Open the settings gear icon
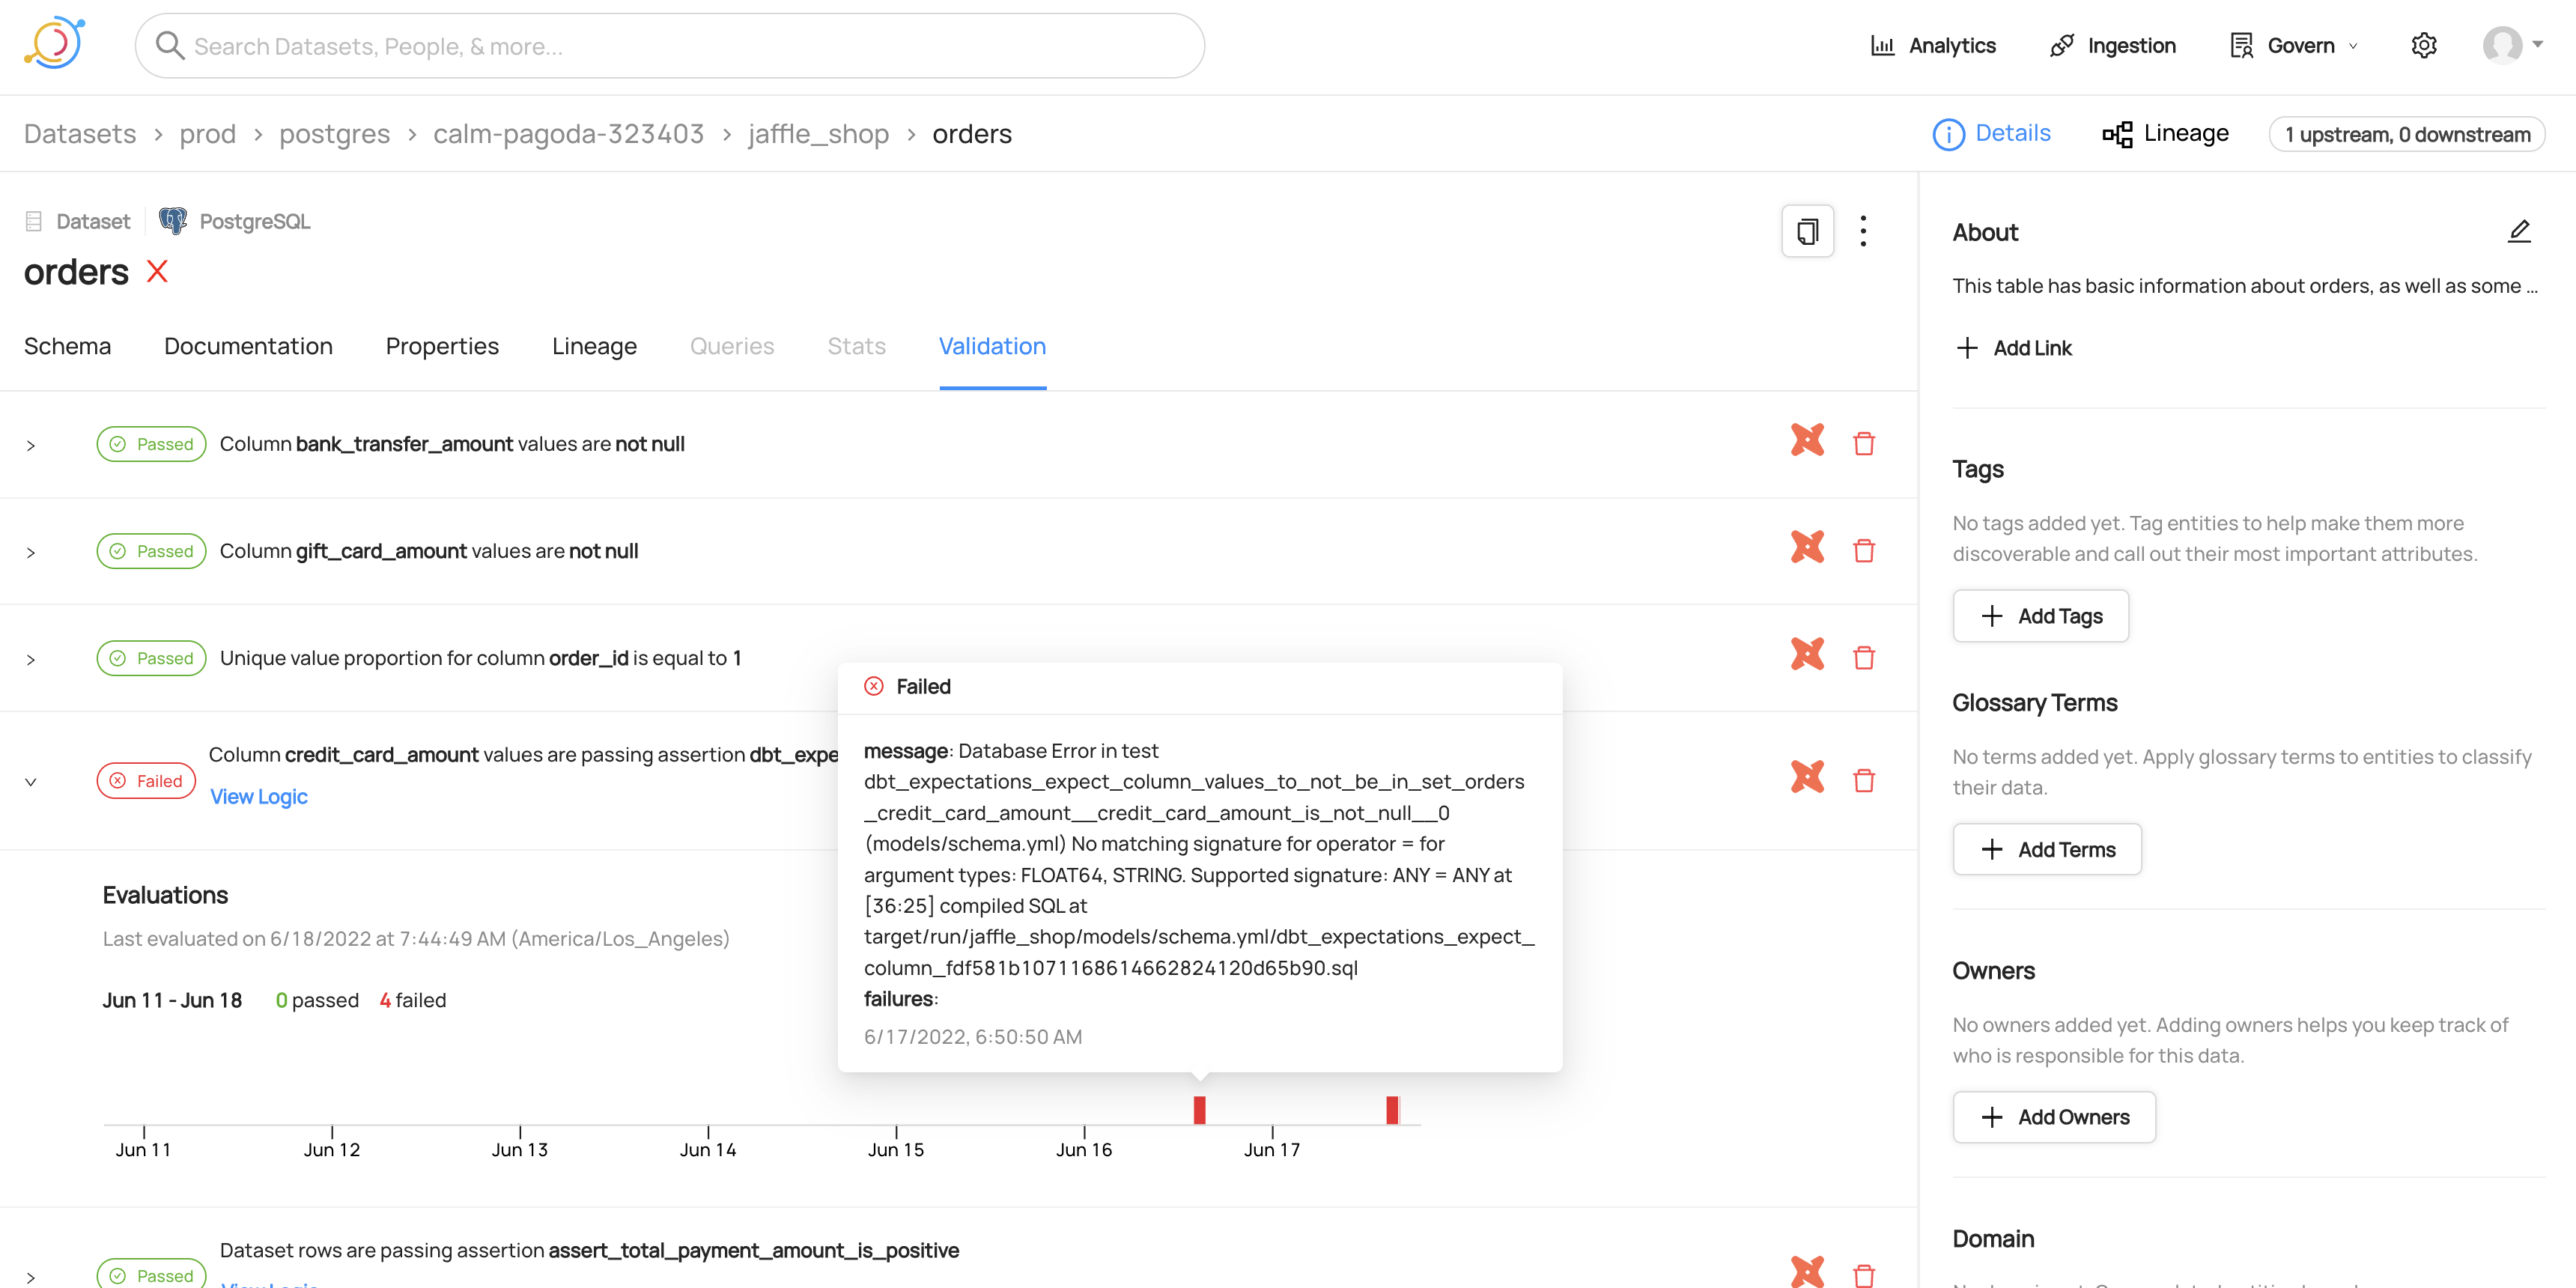The image size is (2576, 1288). tap(2423, 46)
